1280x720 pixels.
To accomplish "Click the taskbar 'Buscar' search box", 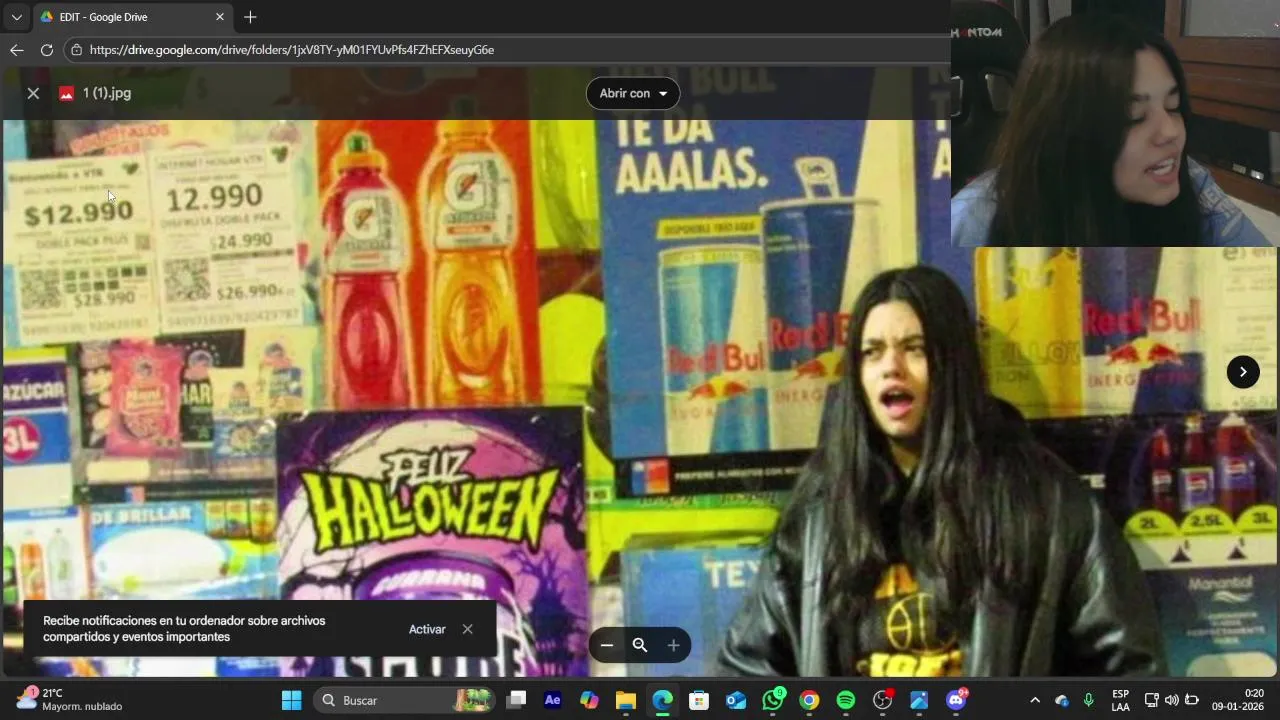I will click(405, 700).
